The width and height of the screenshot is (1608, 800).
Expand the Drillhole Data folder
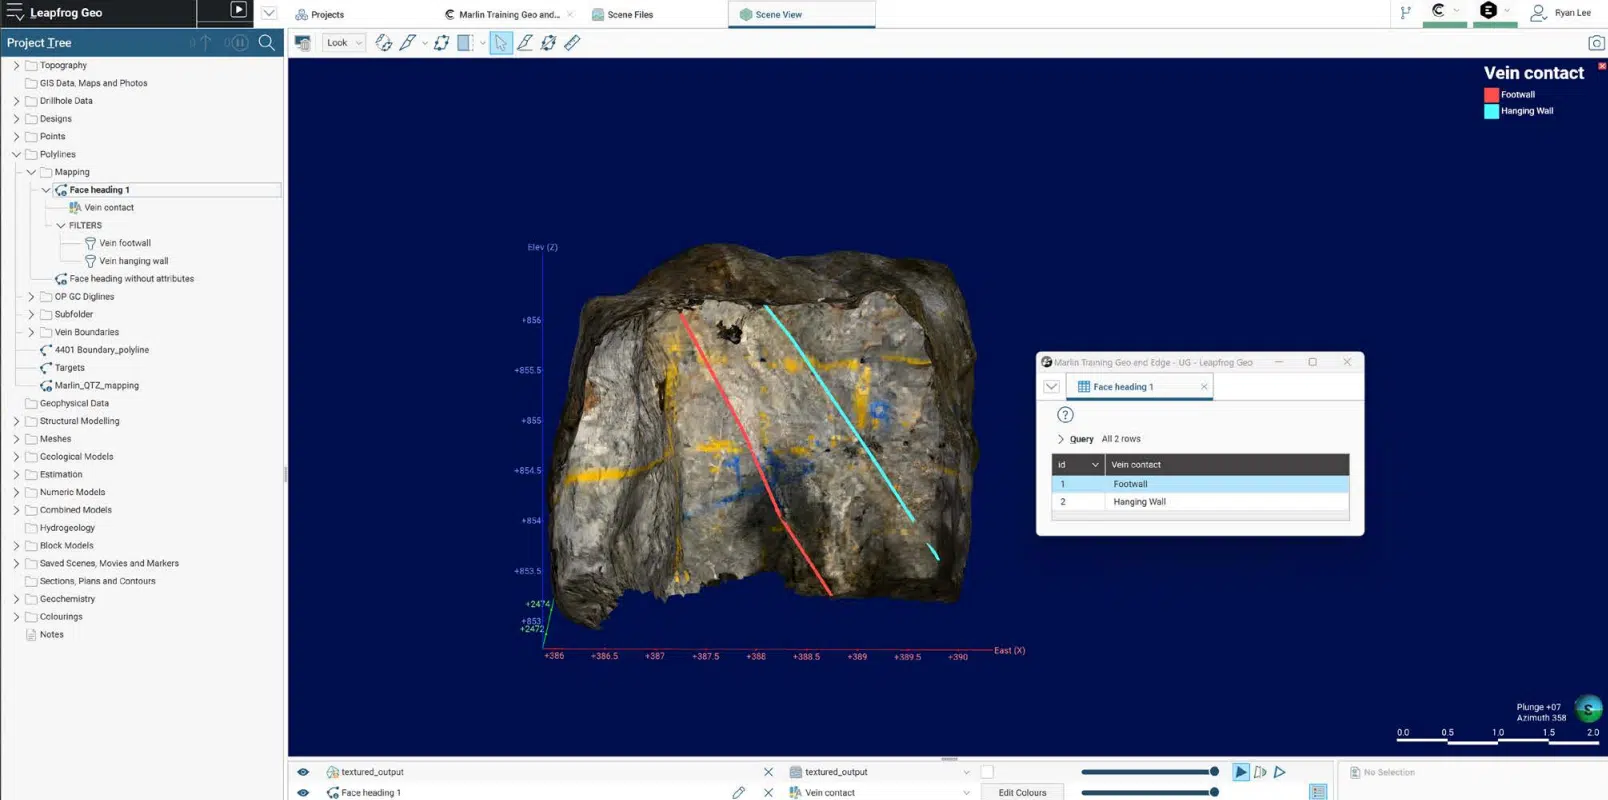point(16,101)
